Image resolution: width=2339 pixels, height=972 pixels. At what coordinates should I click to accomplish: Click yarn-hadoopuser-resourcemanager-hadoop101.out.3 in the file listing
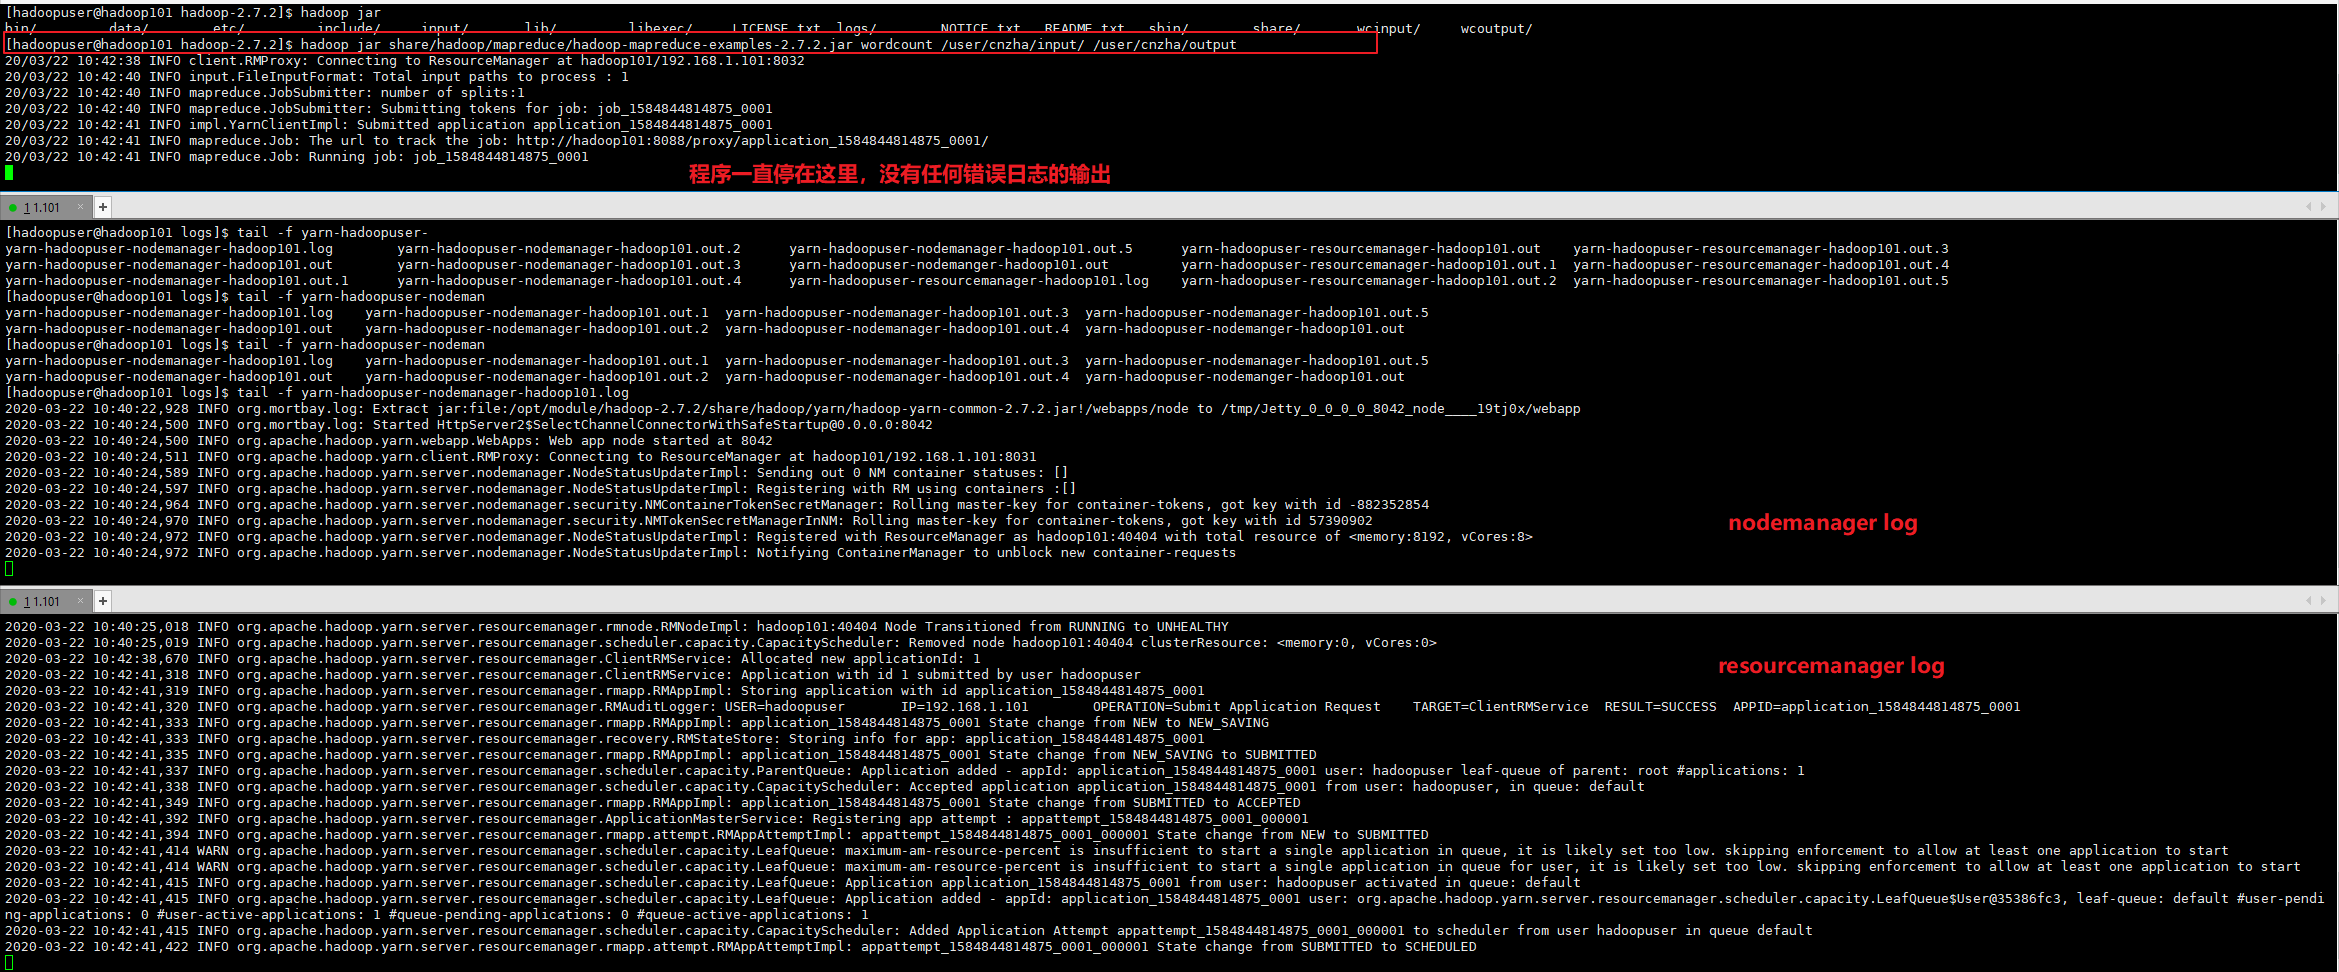pyautogui.click(x=1761, y=249)
